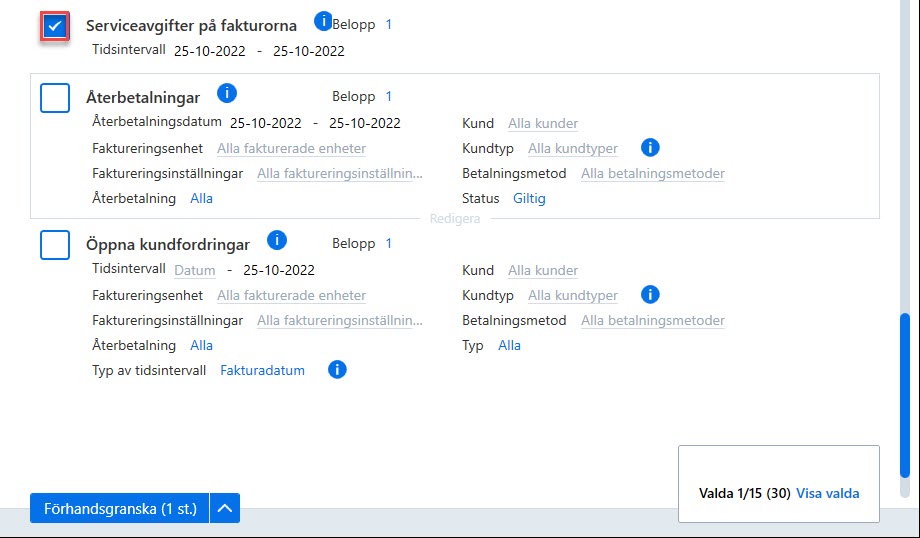Open the Visa valda link

827,493
